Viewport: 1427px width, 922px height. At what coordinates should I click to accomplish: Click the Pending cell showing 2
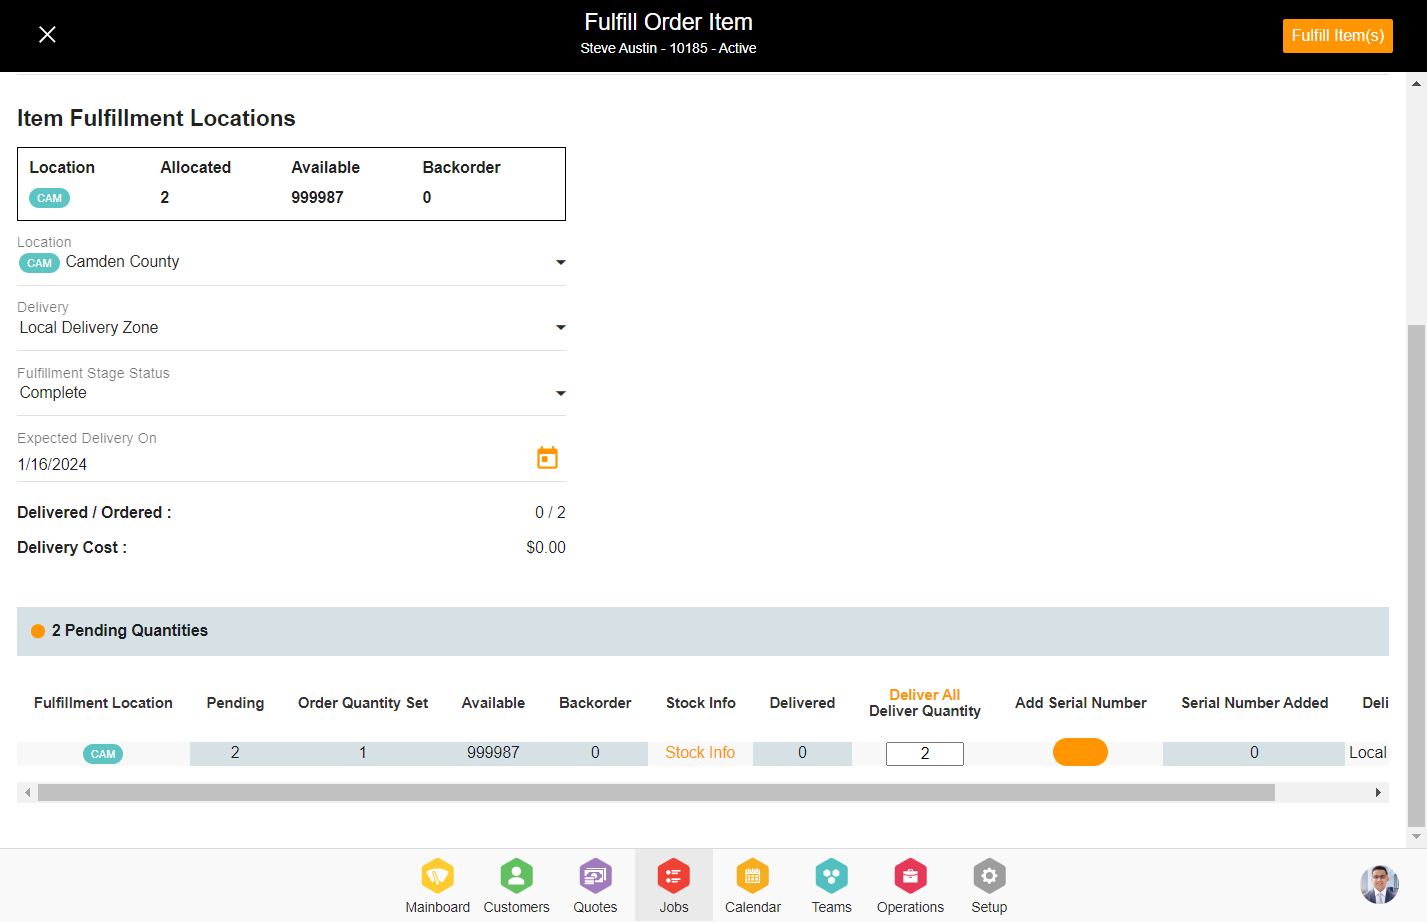(x=235, y=752)
